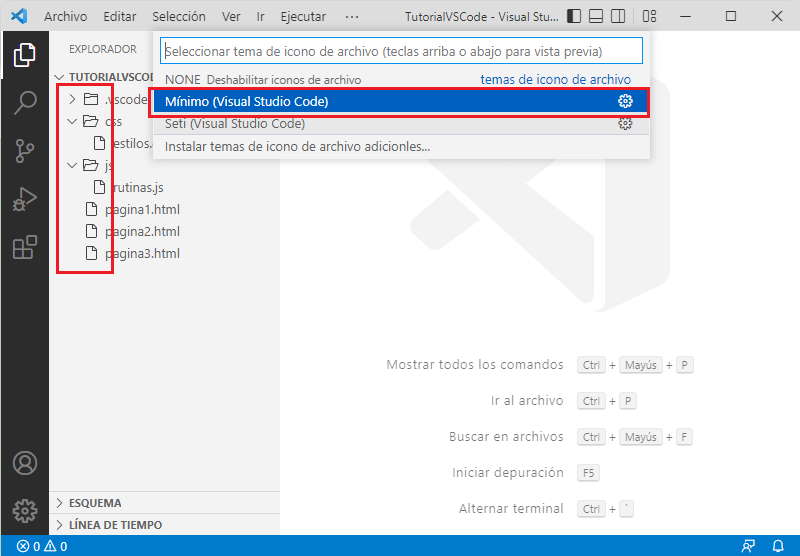Toggle the bottom panel layout button
This screenshot has height=556, width=800.
(x=596, y=16)
